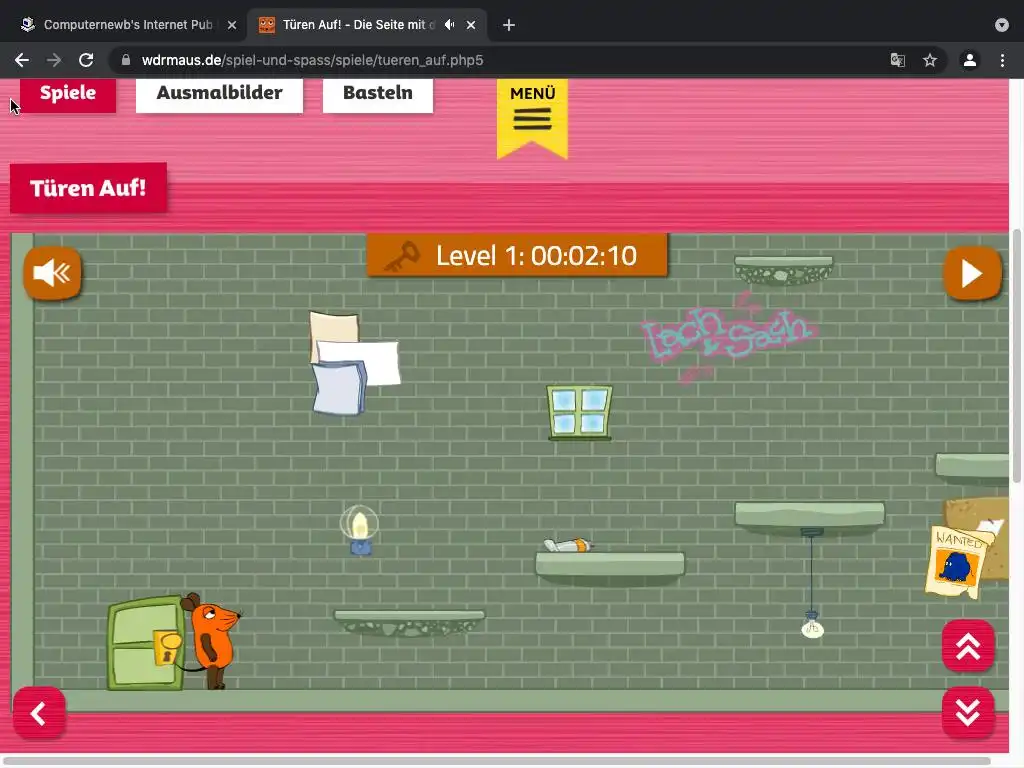Screen dimensions: 1024x768
Task: Click the orange play button
Action: click(x=972, y=273)
